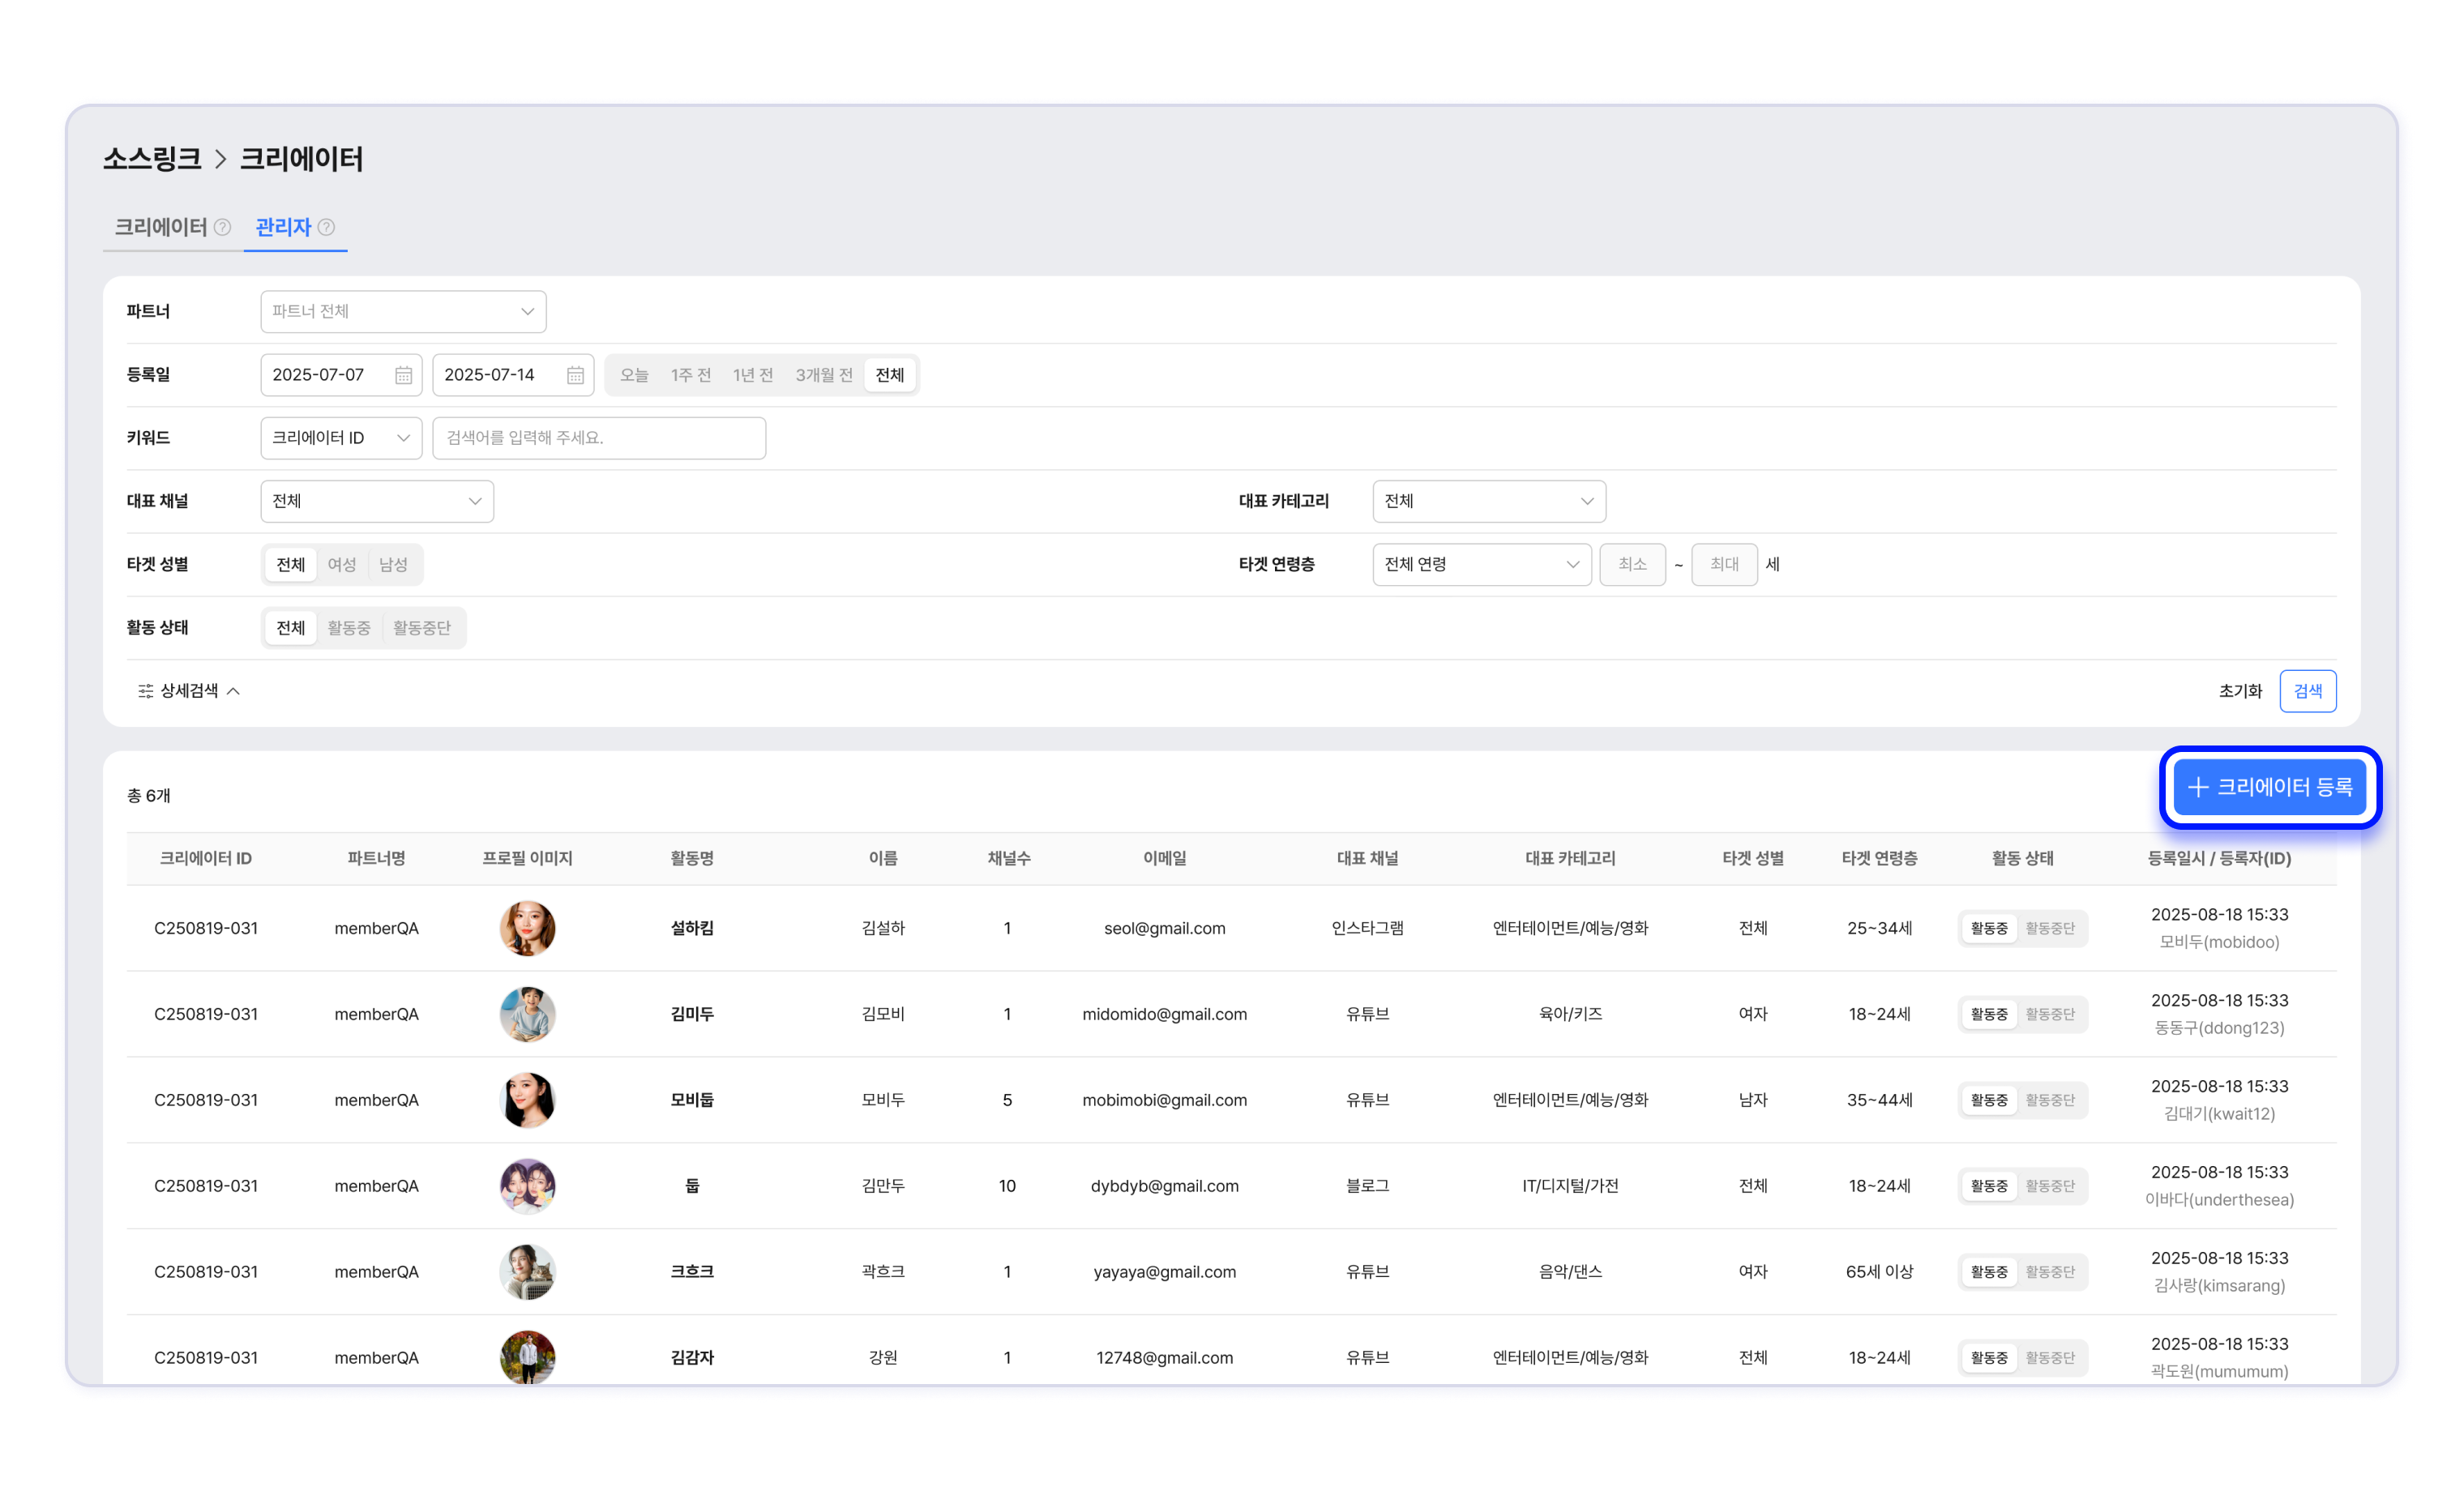Click help icon next to 크리에이터 tab

[223, 227]
